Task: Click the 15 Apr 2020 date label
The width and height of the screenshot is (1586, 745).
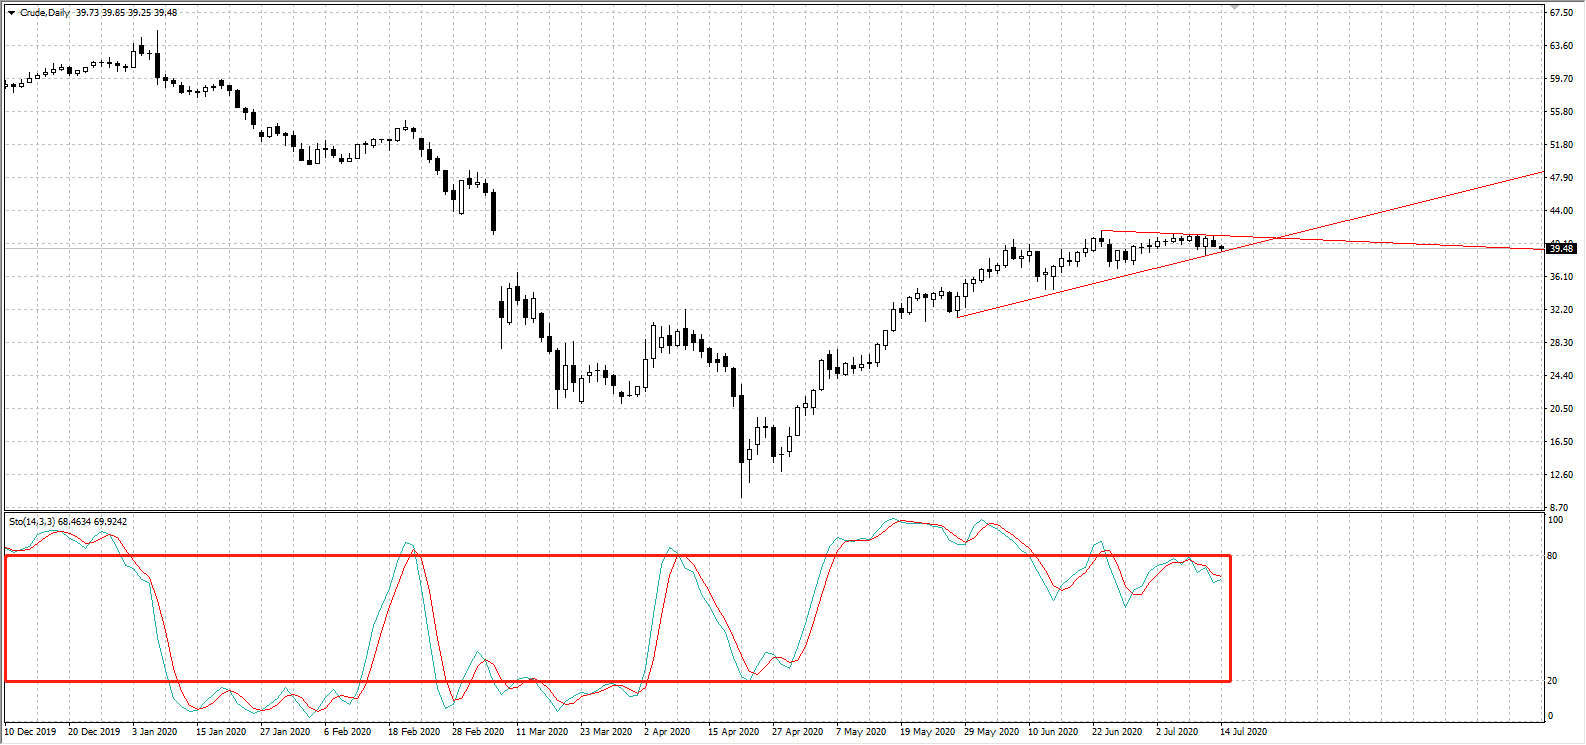Action: click(733, 732)
